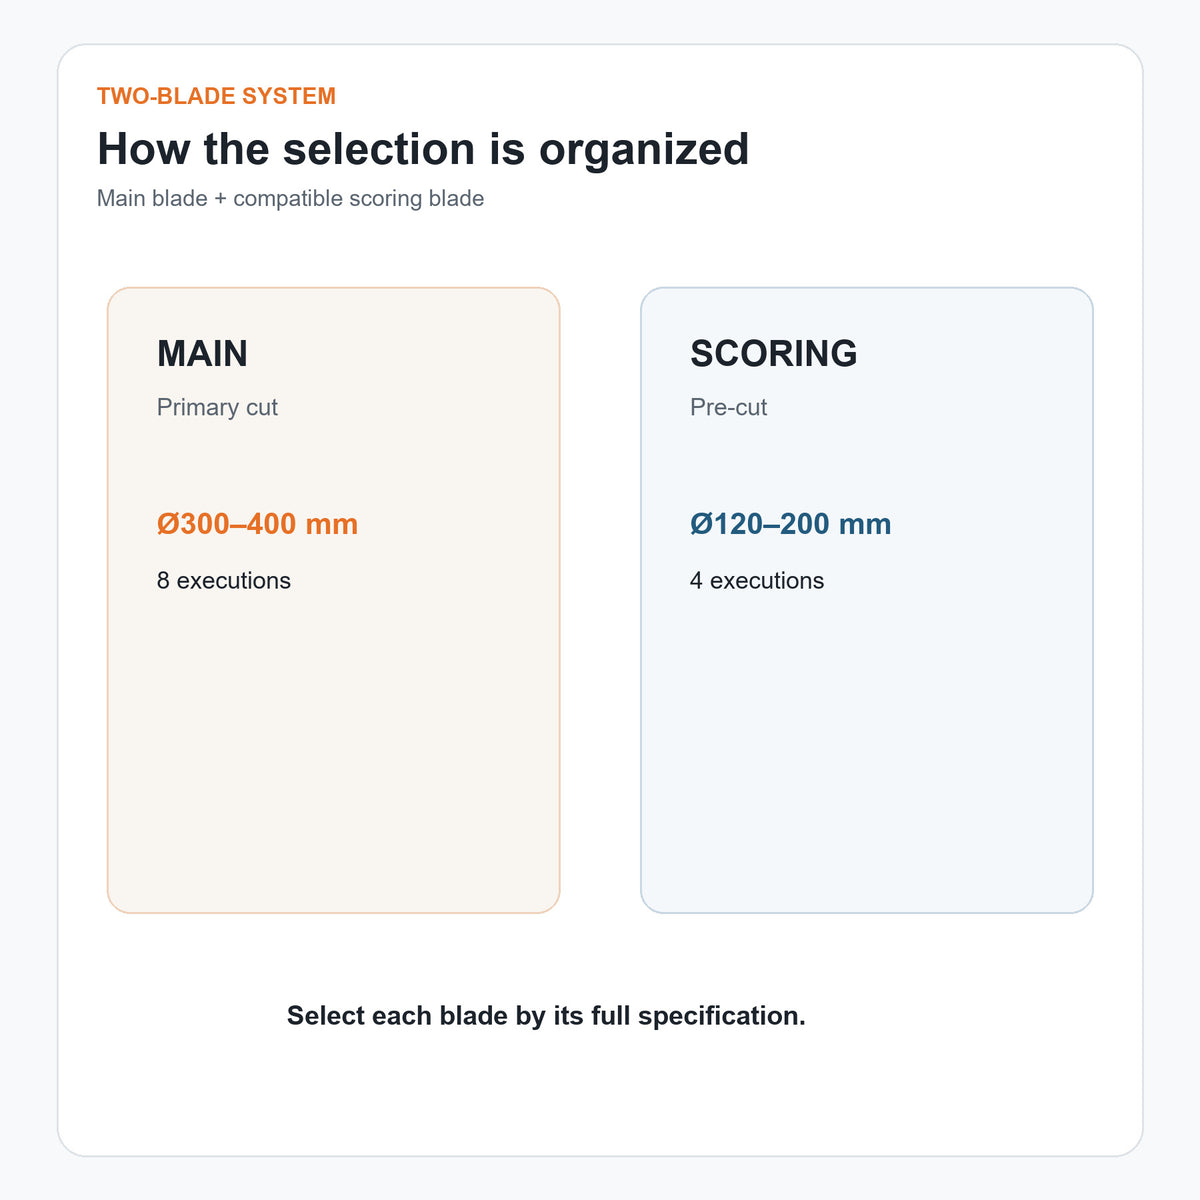Click the Select each blade by specification note
1200x1200 pixels.
pos(546,1016)
